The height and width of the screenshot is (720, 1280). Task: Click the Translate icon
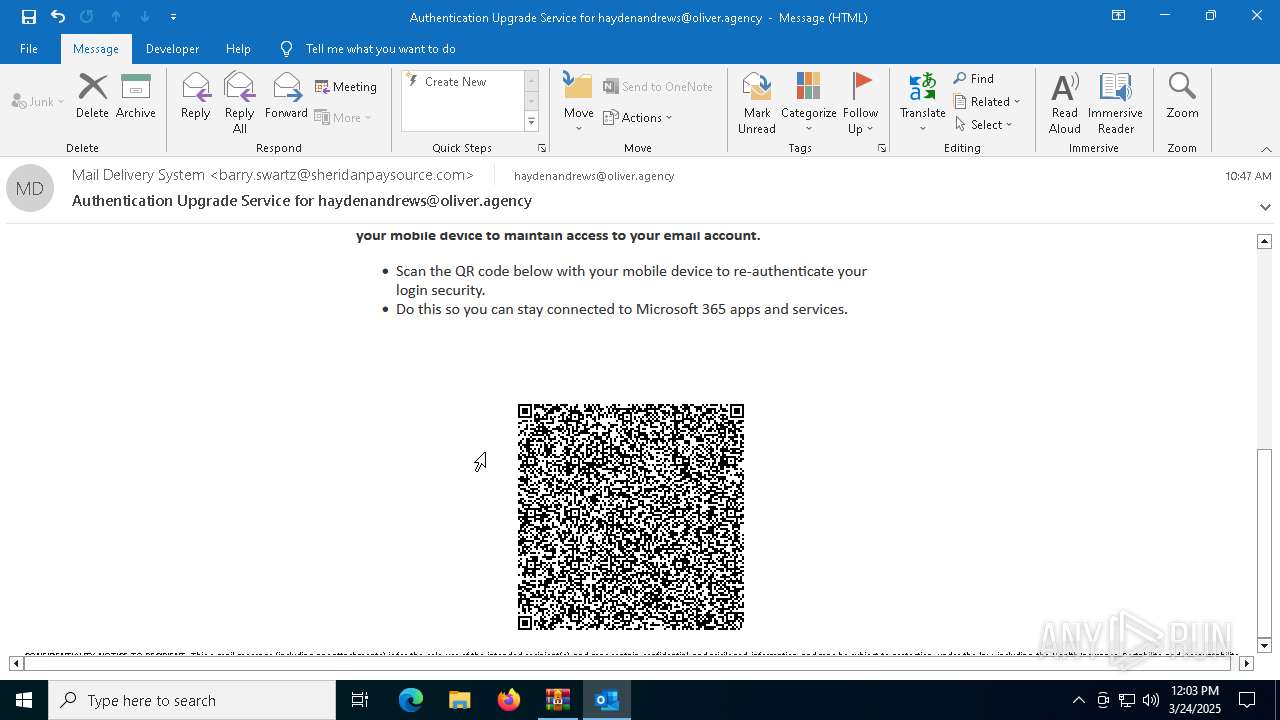click(922, 86)
